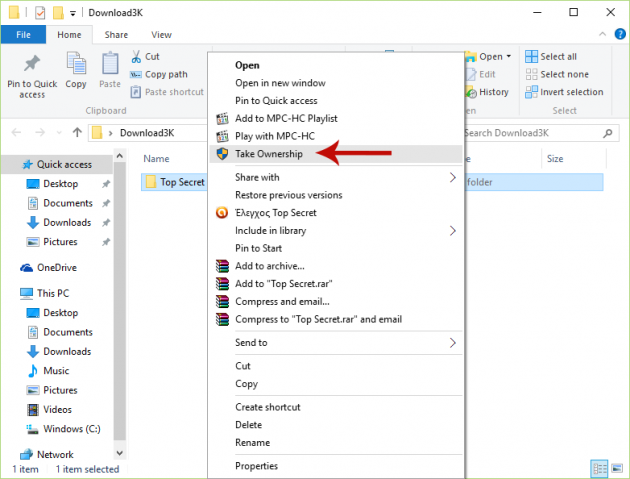Select the Top Secret folder icon
The image size is (630, 479).
[x=151, y=182]
